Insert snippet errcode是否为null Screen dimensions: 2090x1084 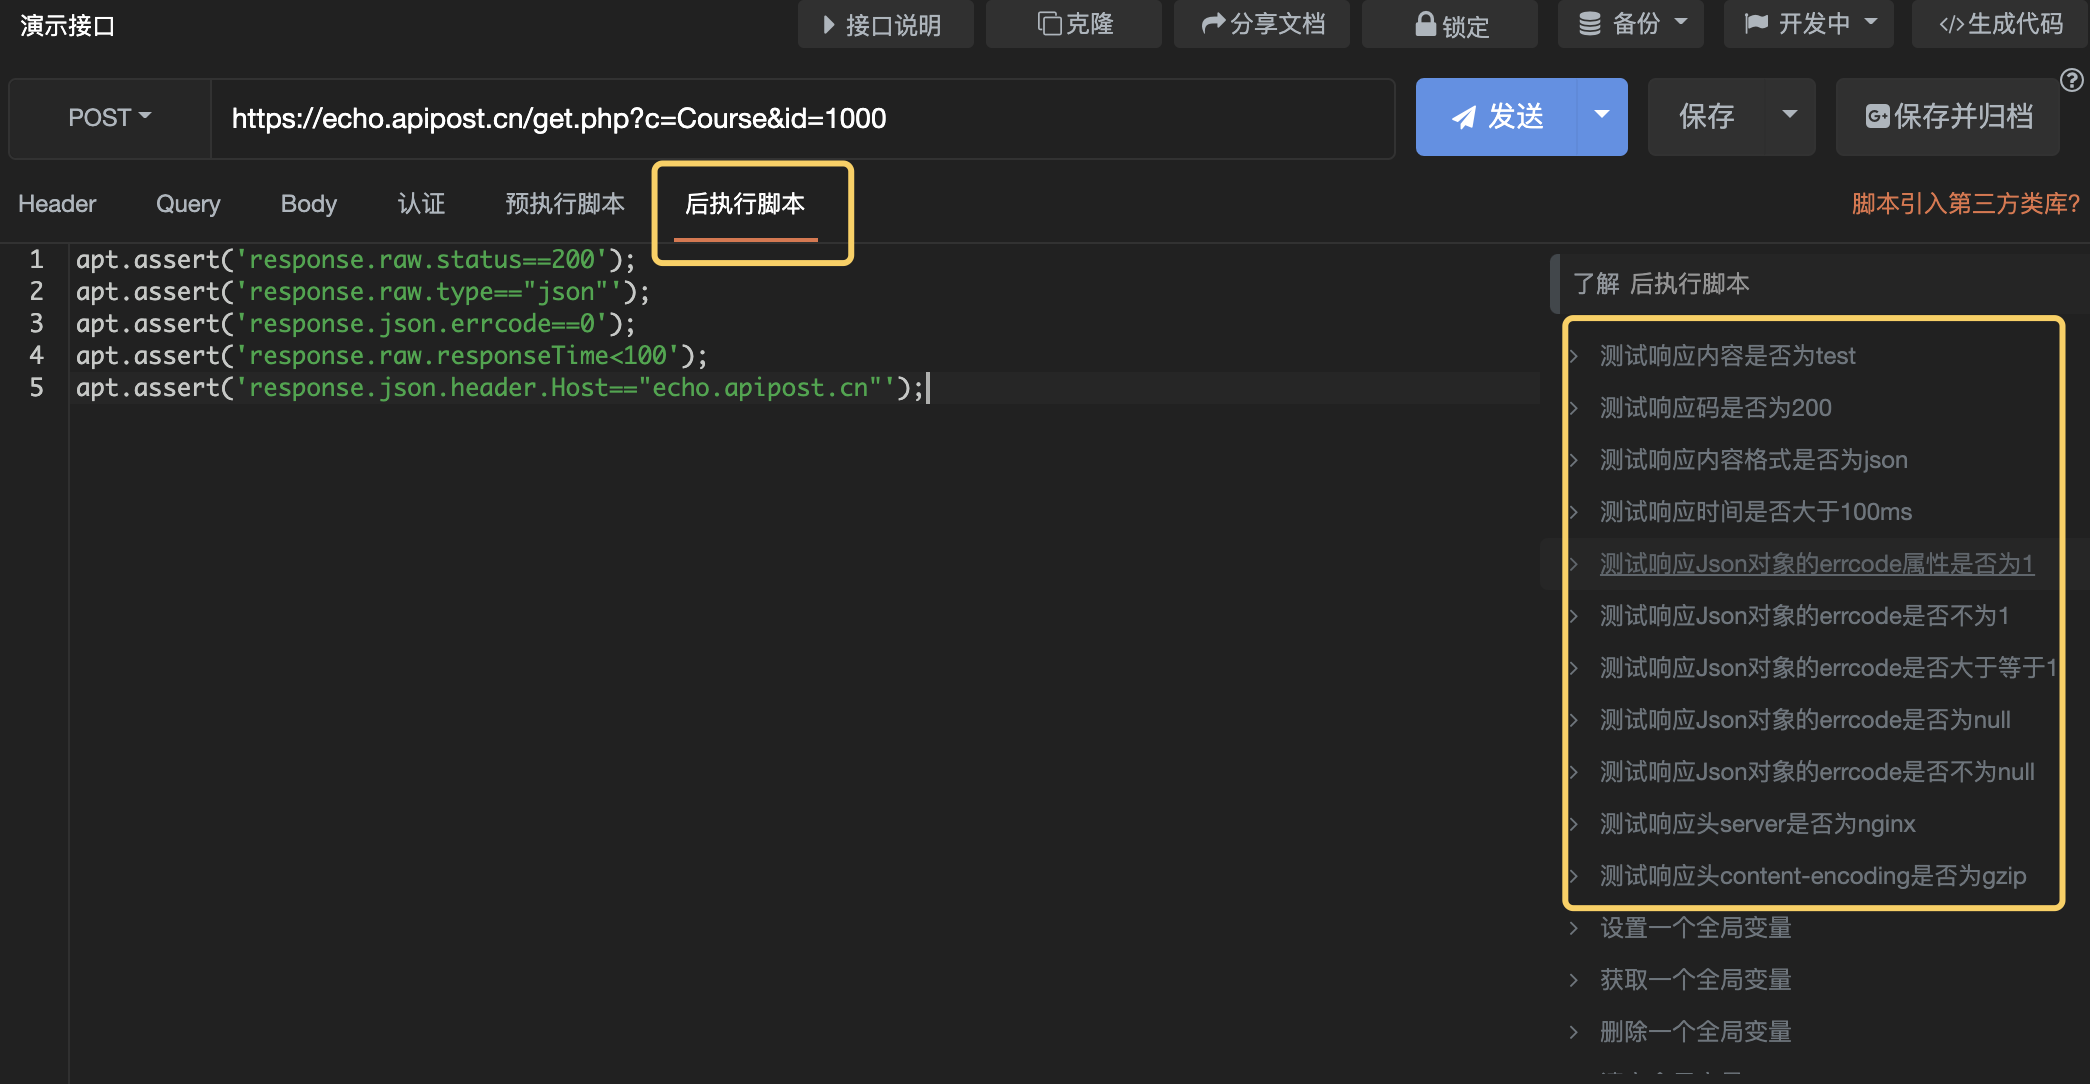(1805, 720)
